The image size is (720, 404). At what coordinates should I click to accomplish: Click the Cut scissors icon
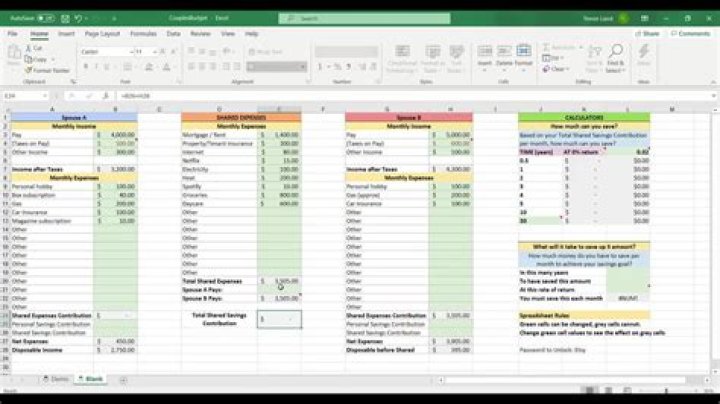(x=28, y=48)
